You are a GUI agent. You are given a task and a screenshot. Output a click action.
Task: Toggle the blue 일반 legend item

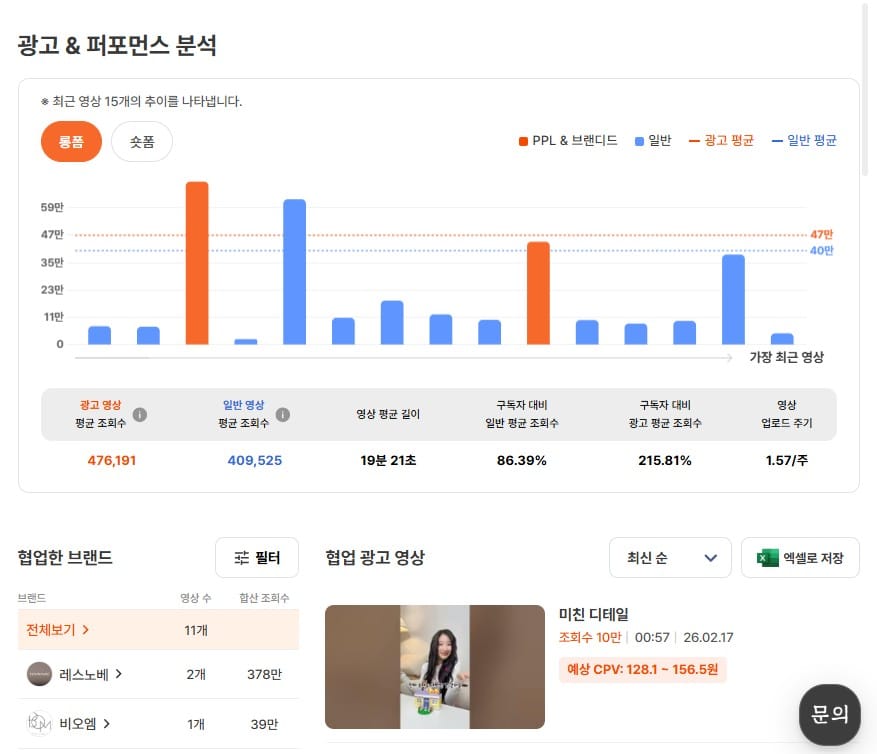coord(653,141)
